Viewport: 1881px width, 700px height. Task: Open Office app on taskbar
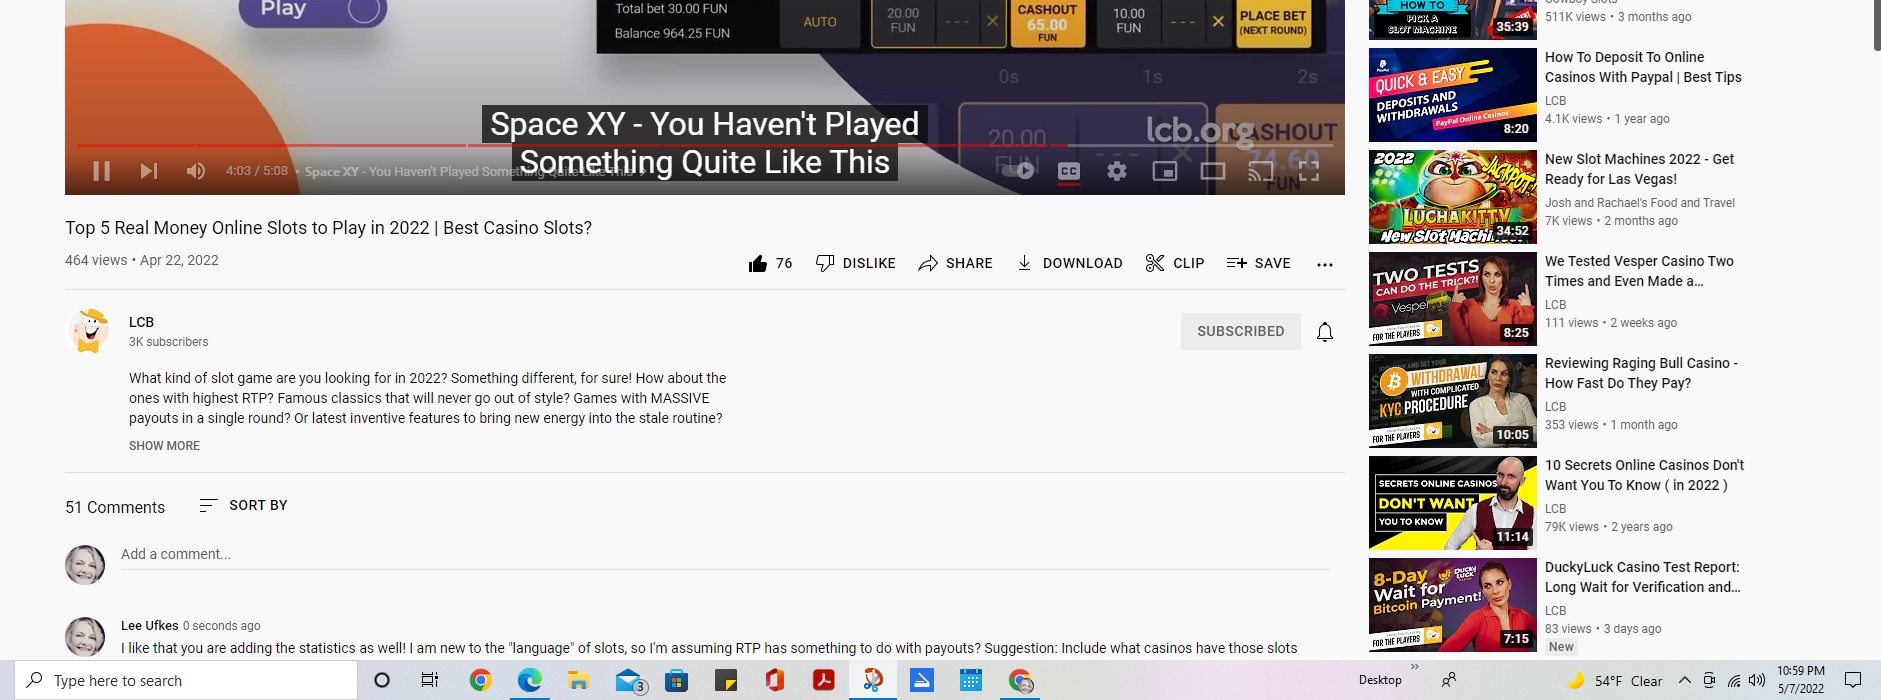point(774,680)
